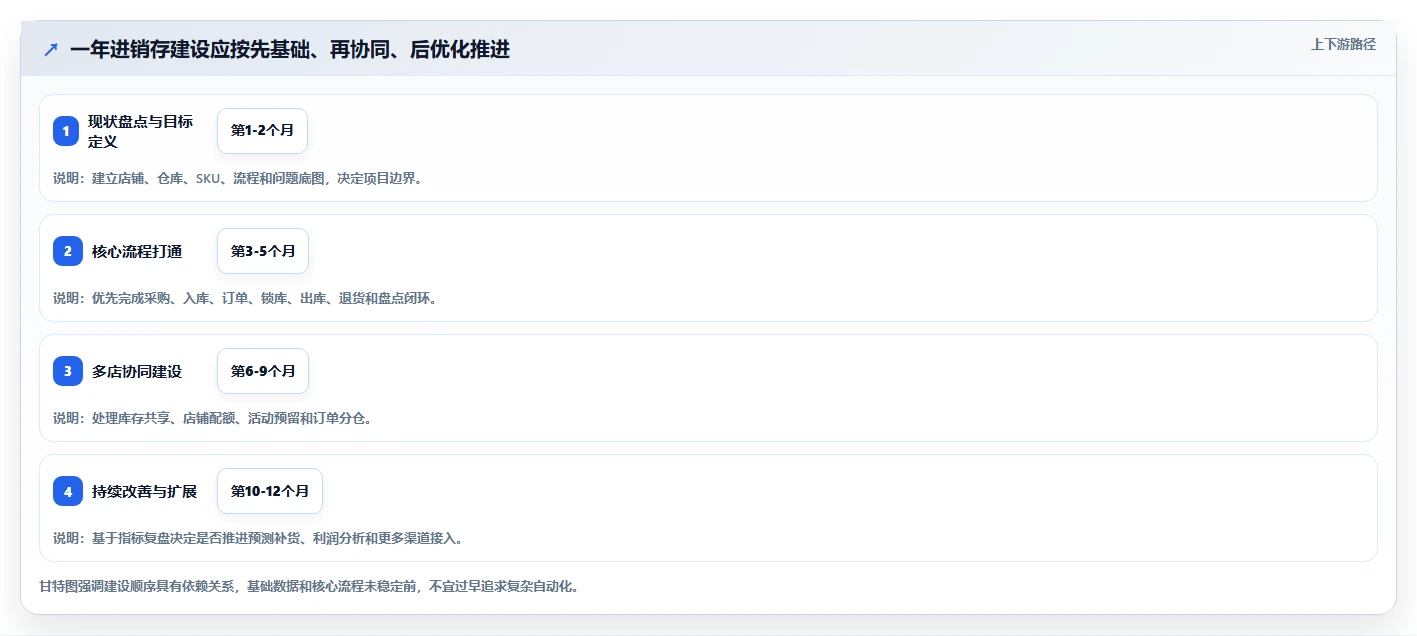Click the footer note starting 甘特图强调建设顺序
Viewport: 1417px width, 636px height.
tap(309, 586)
